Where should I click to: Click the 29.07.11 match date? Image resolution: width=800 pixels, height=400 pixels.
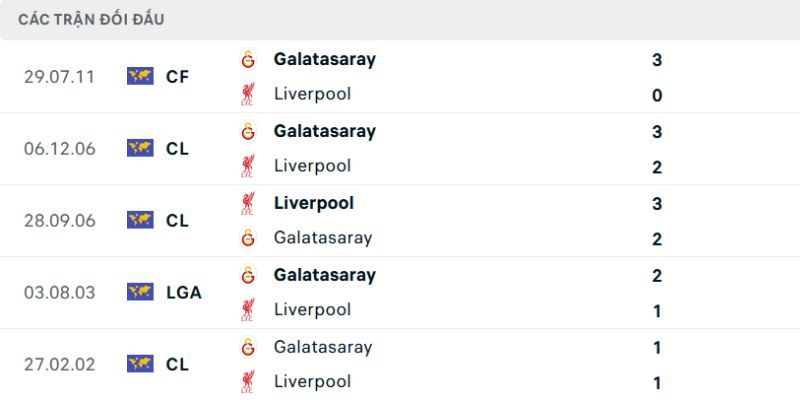[59, 76]
